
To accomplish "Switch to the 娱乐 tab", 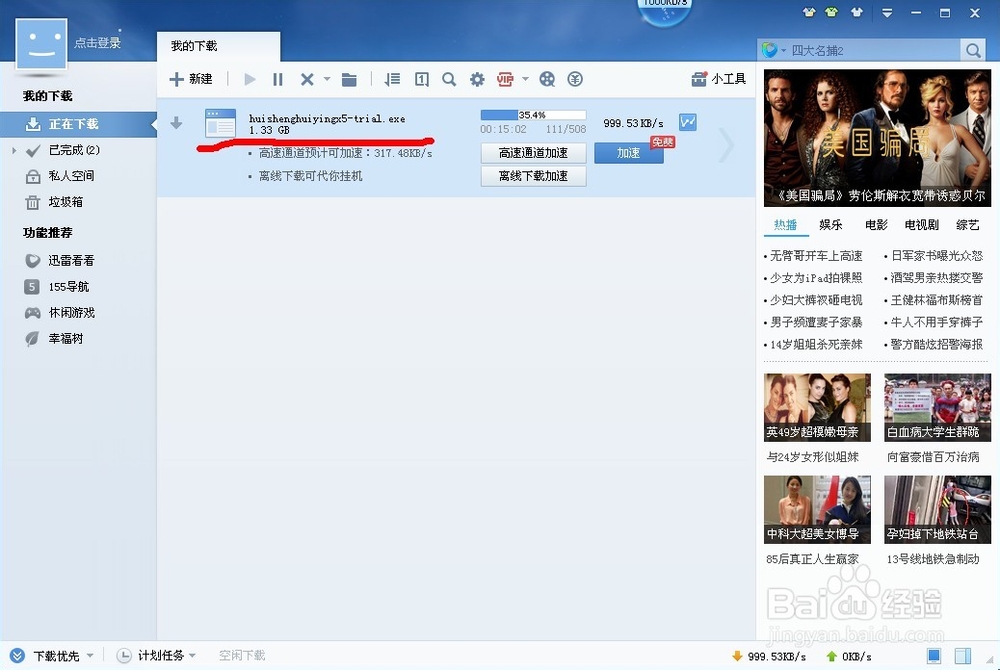I will (x=831, y=224).
